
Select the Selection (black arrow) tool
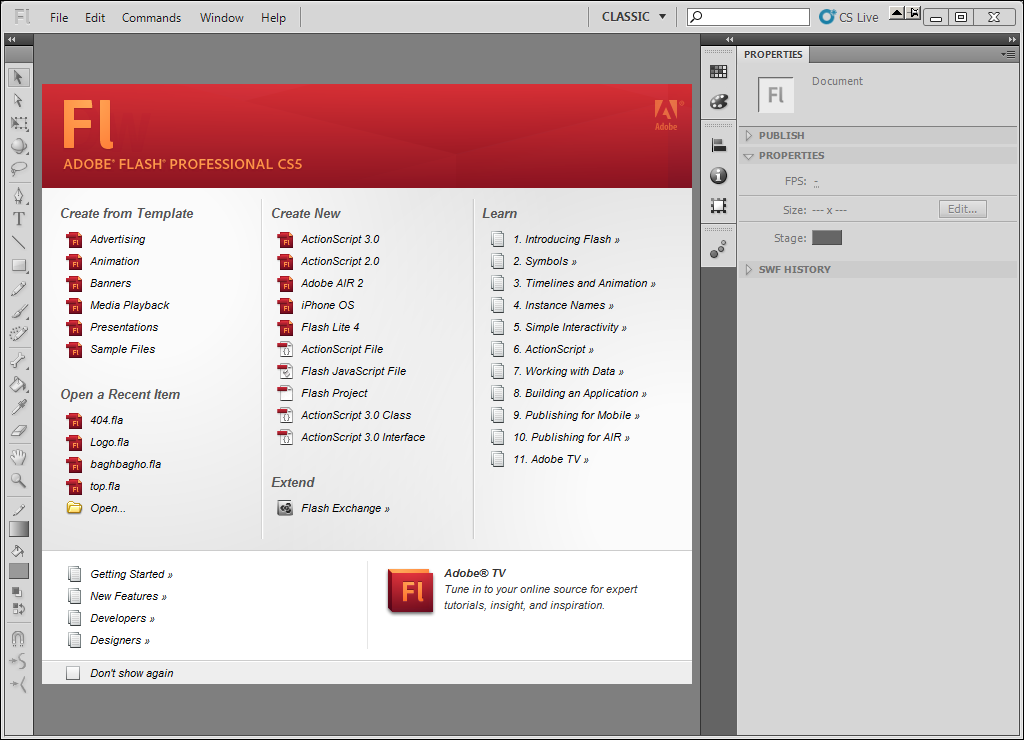(x=18, y=77)
